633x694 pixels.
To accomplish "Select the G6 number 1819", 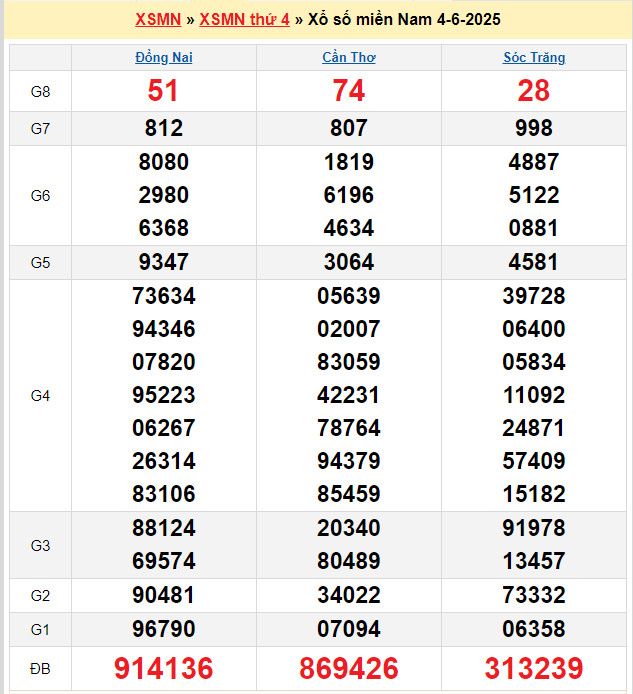I will coord(349,162).
